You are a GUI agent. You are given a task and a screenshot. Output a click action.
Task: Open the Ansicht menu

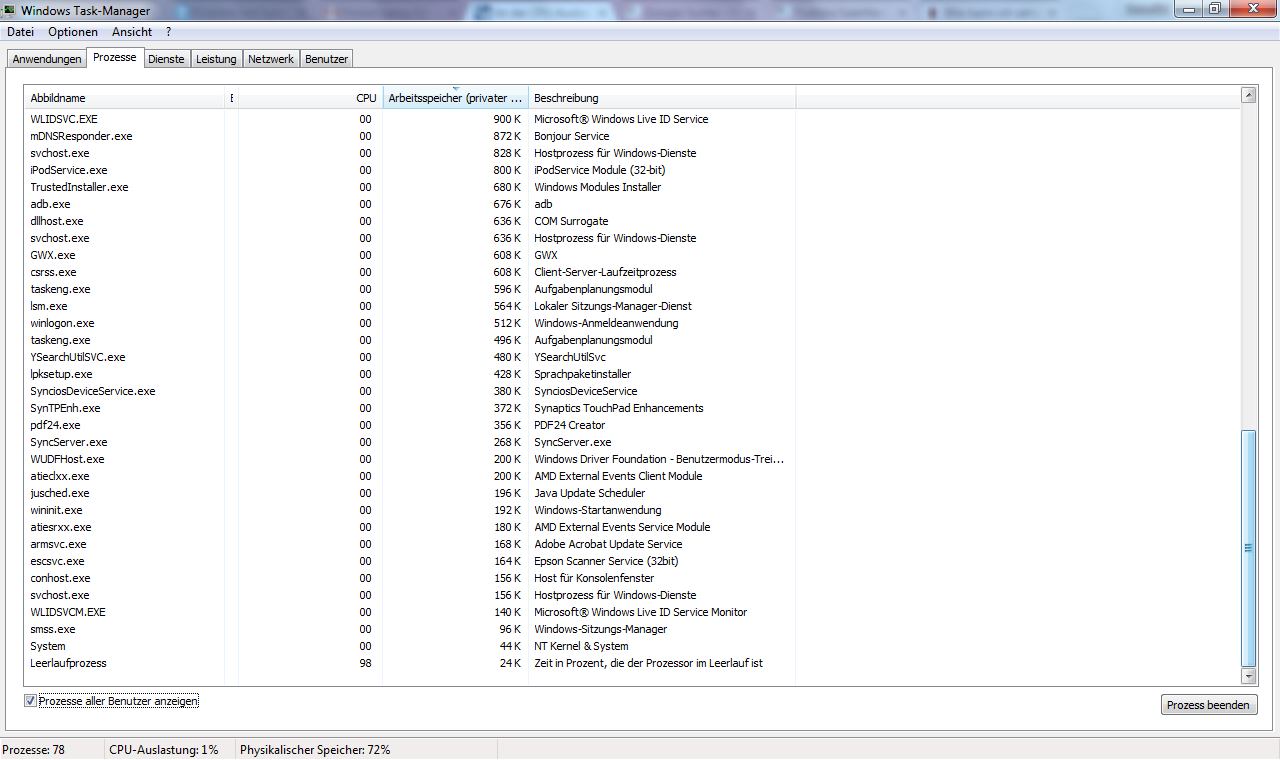pos(132,32)
